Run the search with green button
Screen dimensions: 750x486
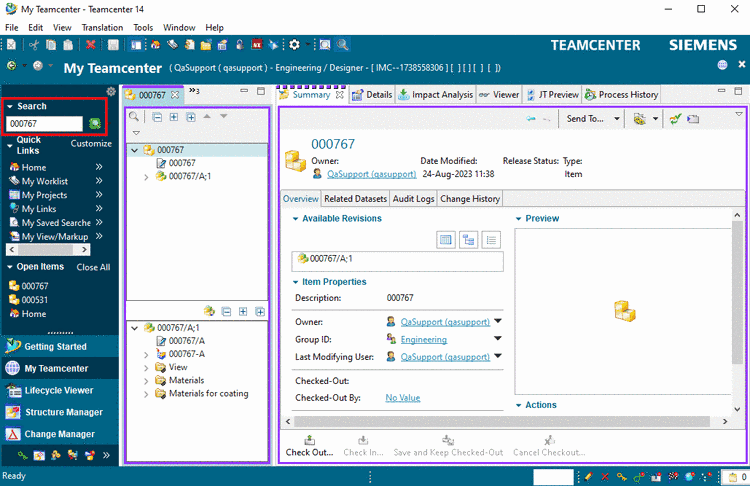[x=95, y=124]
